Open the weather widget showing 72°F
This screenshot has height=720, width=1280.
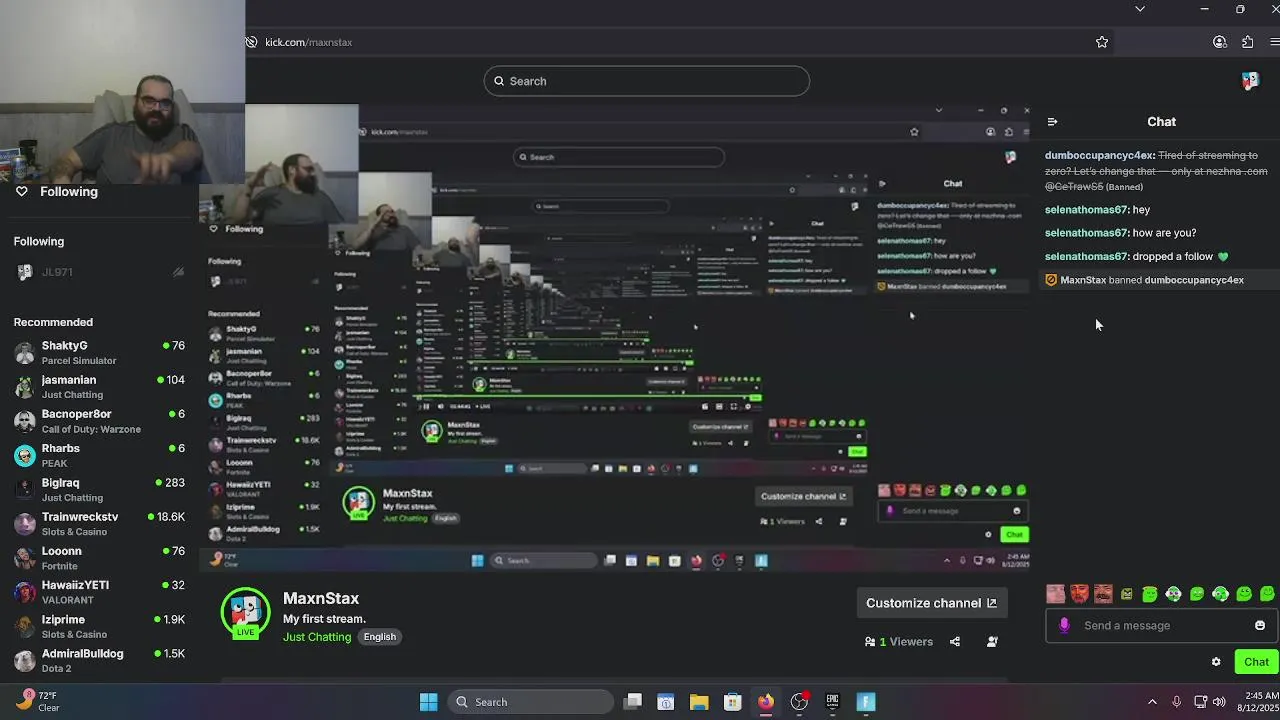click(38, 701)
